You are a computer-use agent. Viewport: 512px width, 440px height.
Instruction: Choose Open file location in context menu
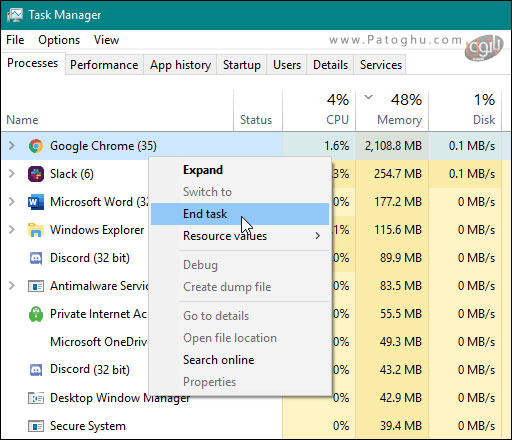pyautogui.click(x=240, y=338)
